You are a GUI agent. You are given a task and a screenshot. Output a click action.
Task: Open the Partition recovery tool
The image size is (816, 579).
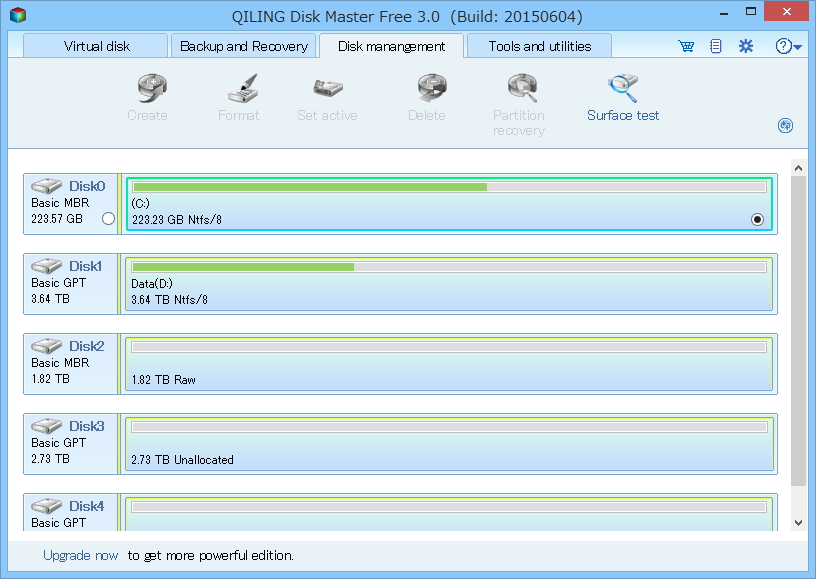518,95
